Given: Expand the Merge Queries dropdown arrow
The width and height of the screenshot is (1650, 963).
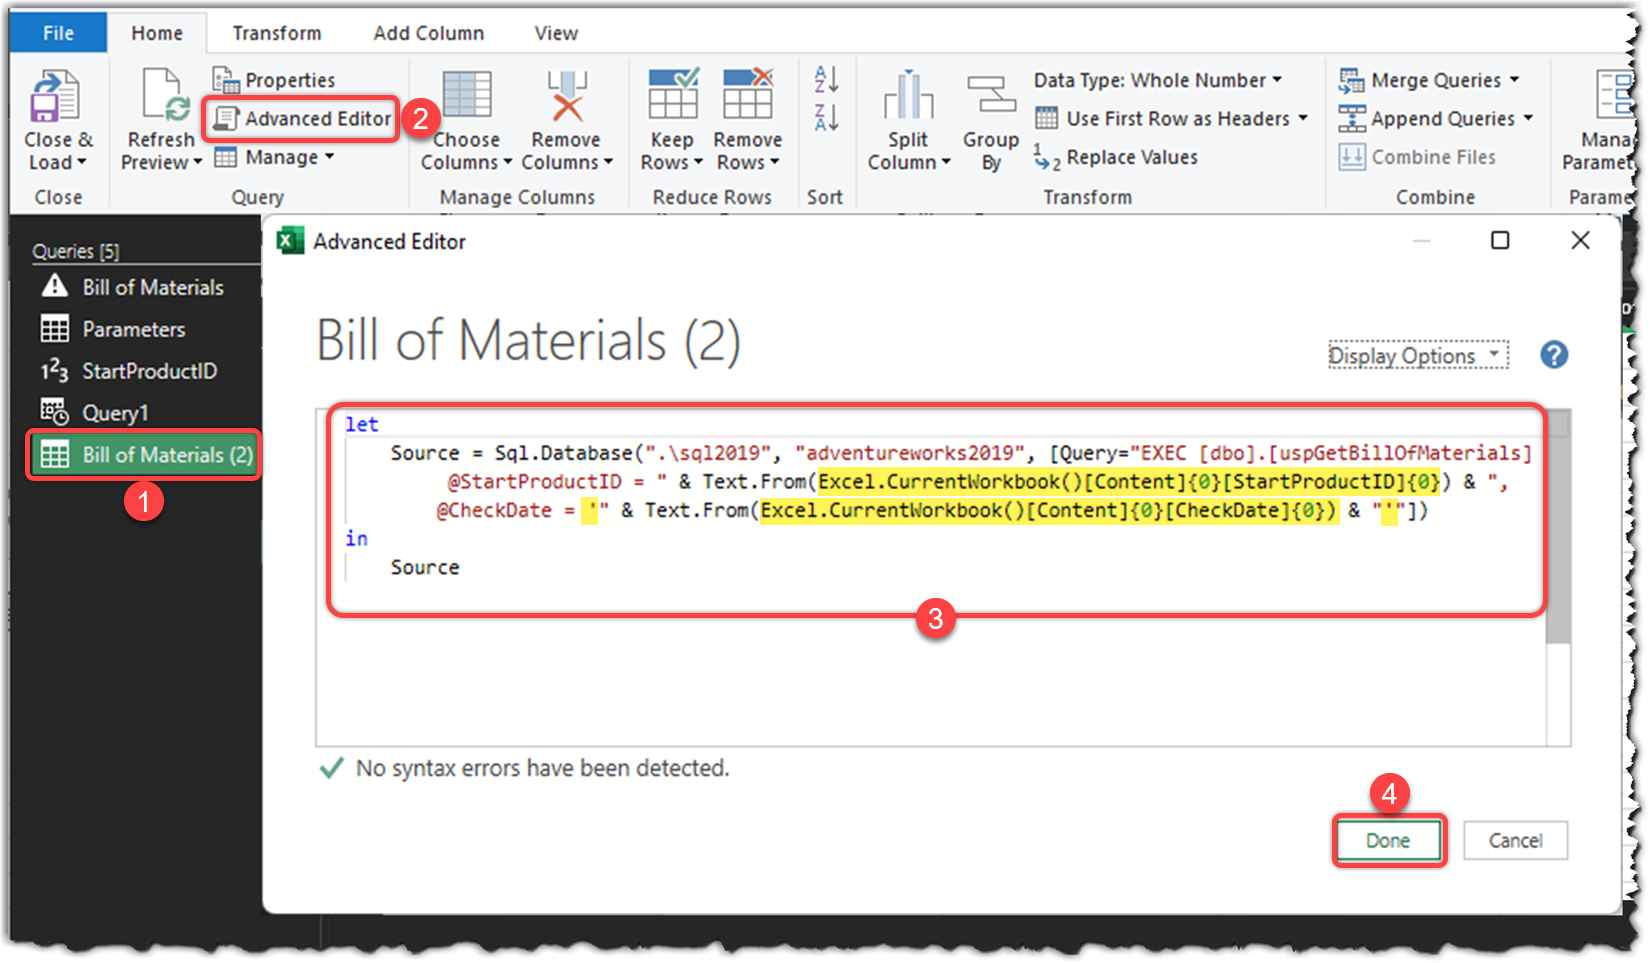Looking at the screenshot, I should pos(1514,80).
